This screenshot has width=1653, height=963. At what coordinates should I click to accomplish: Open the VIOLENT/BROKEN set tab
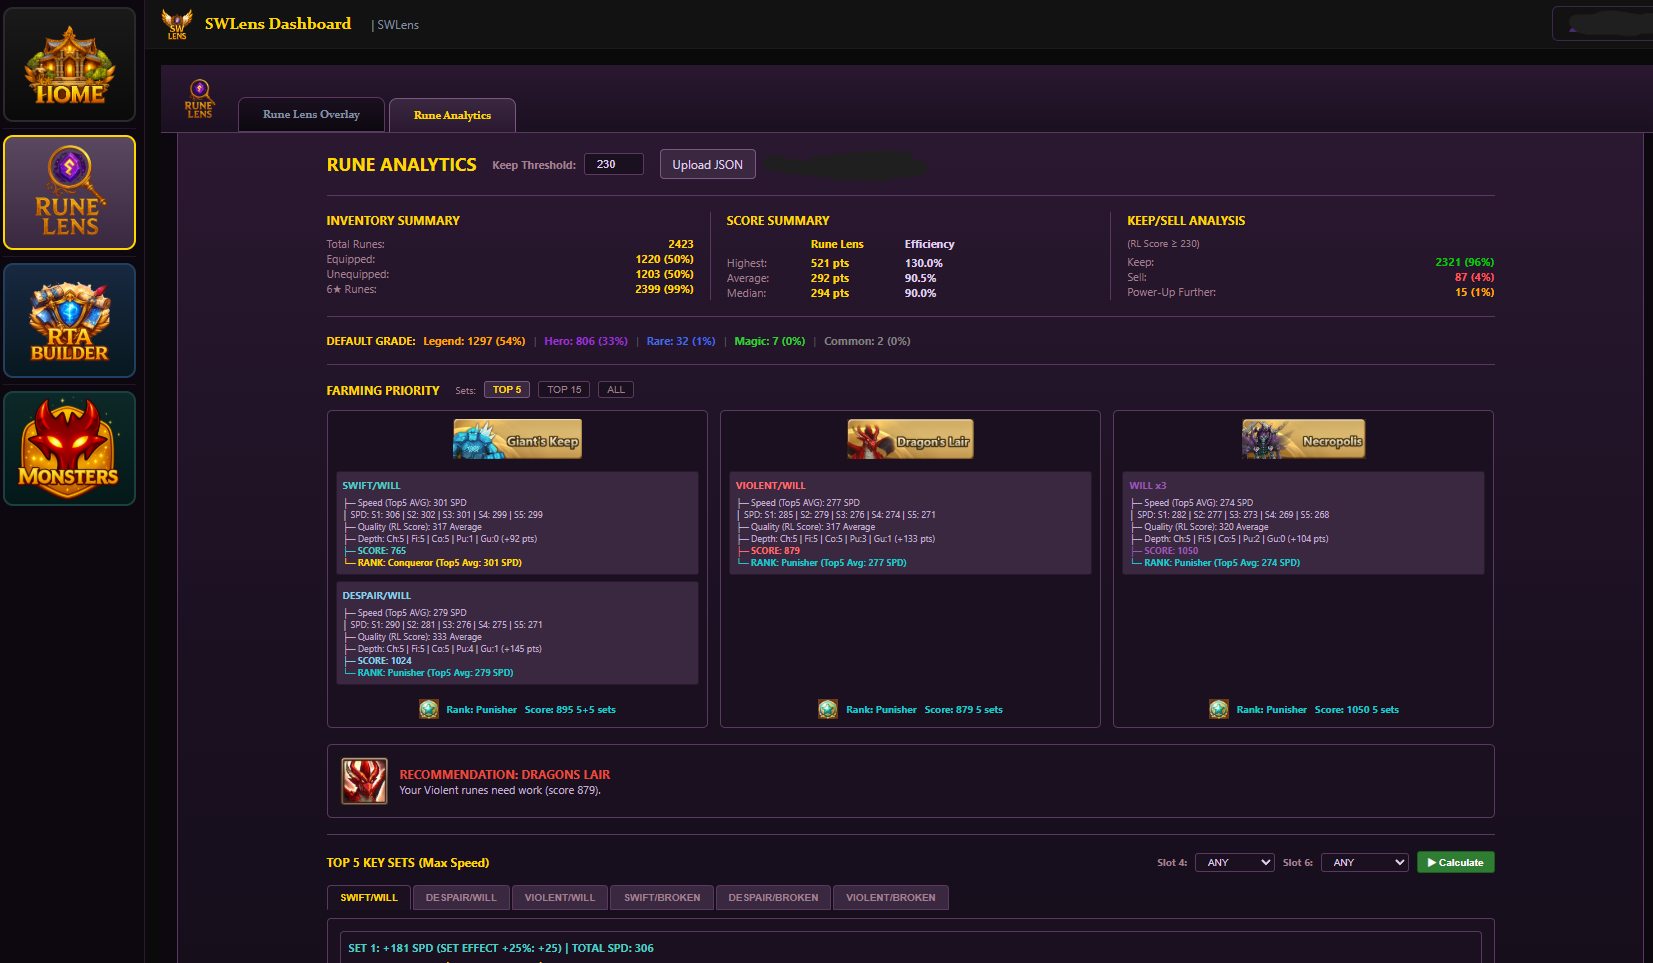coord(890,897)
